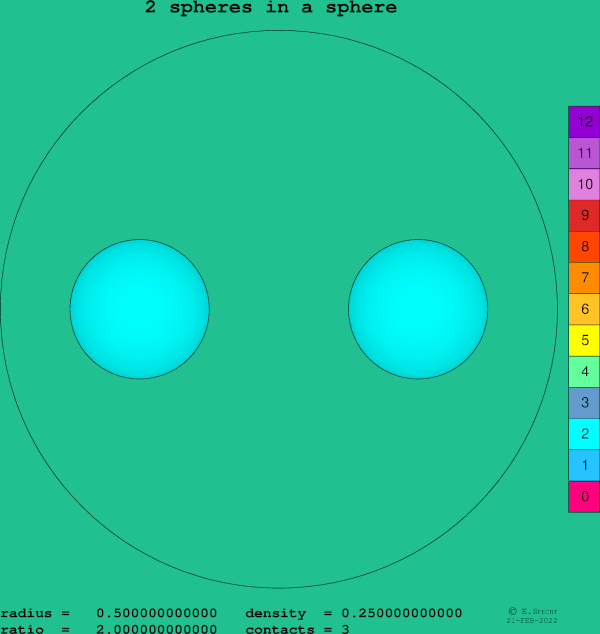The height and width of the screenshot is (634, 600).
Task: Click the right cyan inner sphere
Action: (418, 309)
